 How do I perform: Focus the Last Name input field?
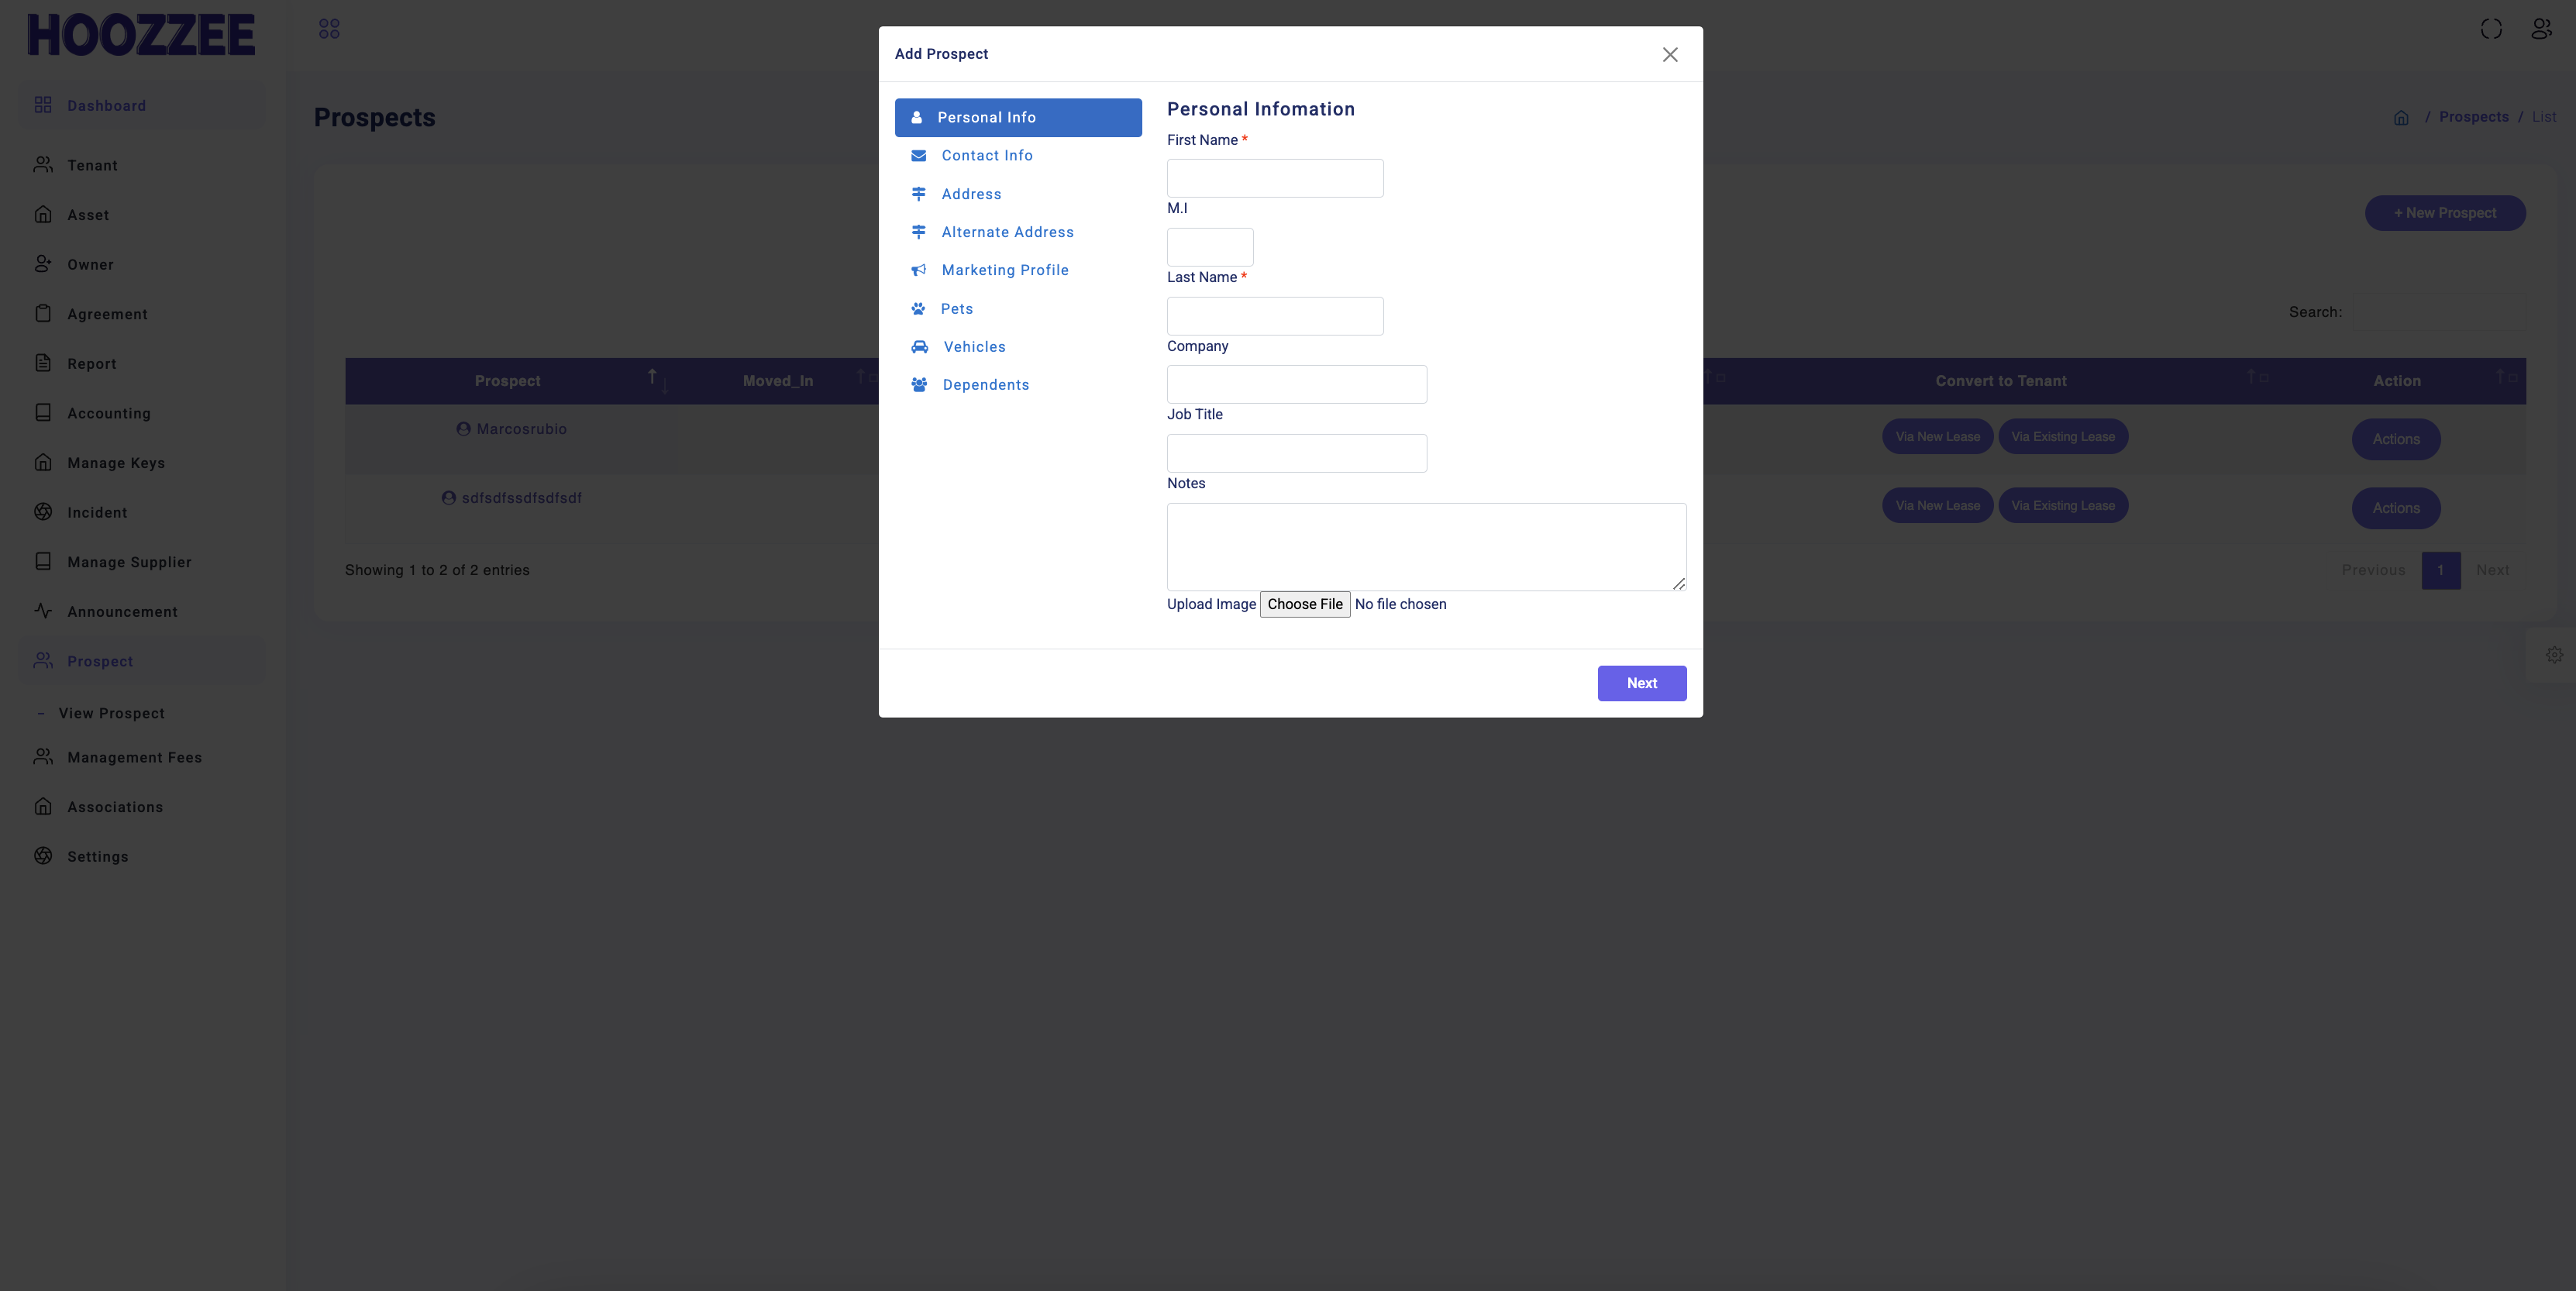tap(1275, 316)
